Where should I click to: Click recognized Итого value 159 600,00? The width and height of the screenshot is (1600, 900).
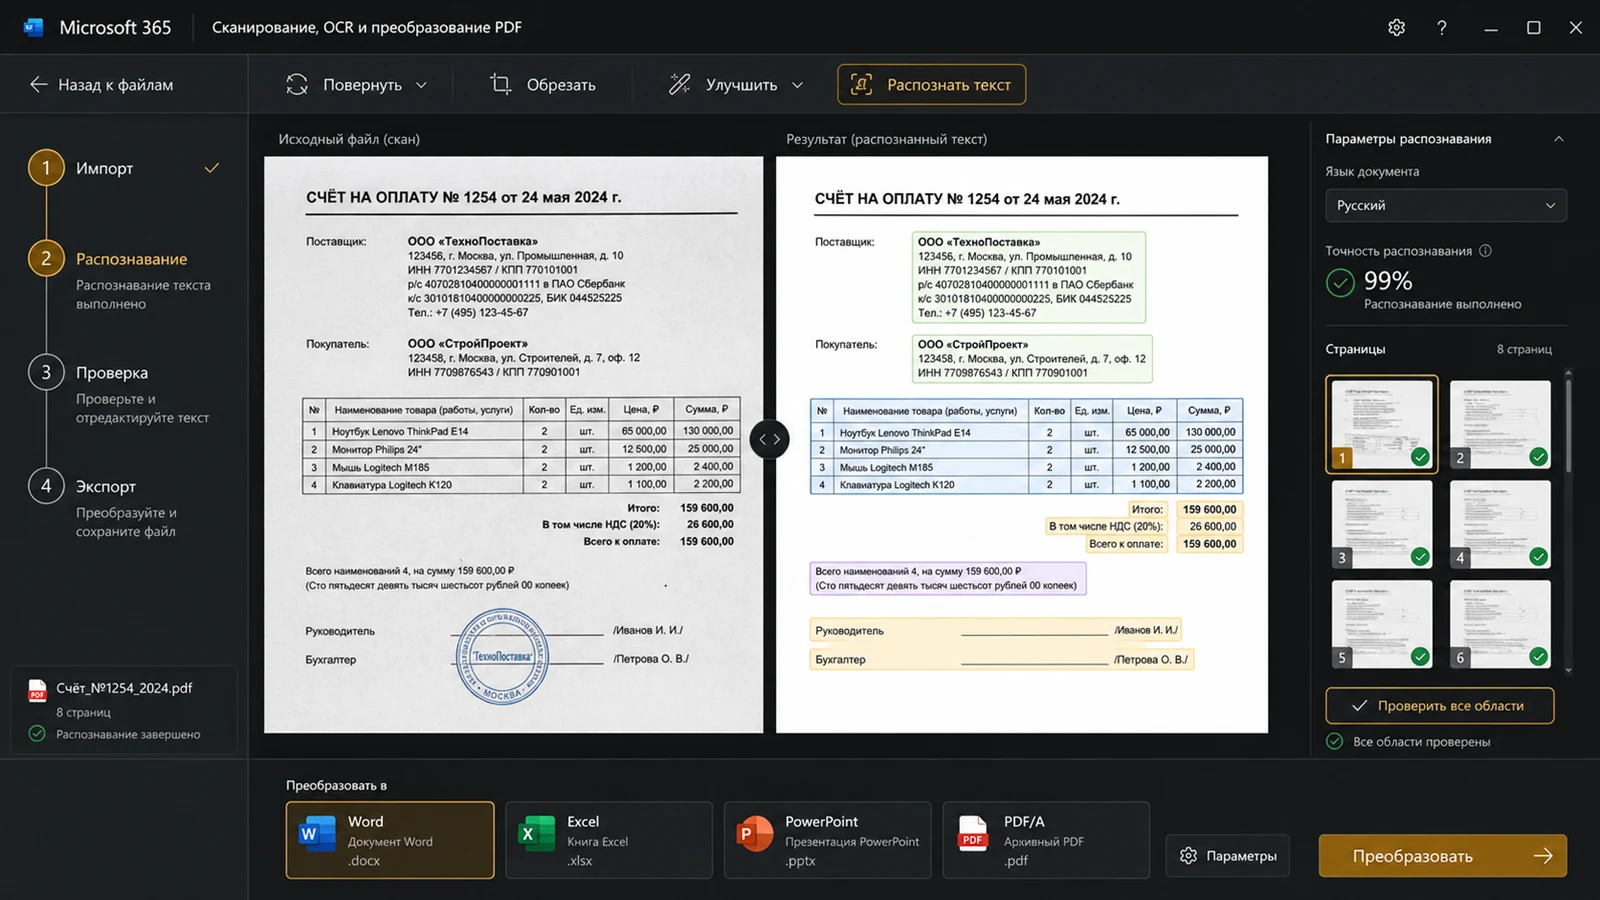click(1210, 510)
